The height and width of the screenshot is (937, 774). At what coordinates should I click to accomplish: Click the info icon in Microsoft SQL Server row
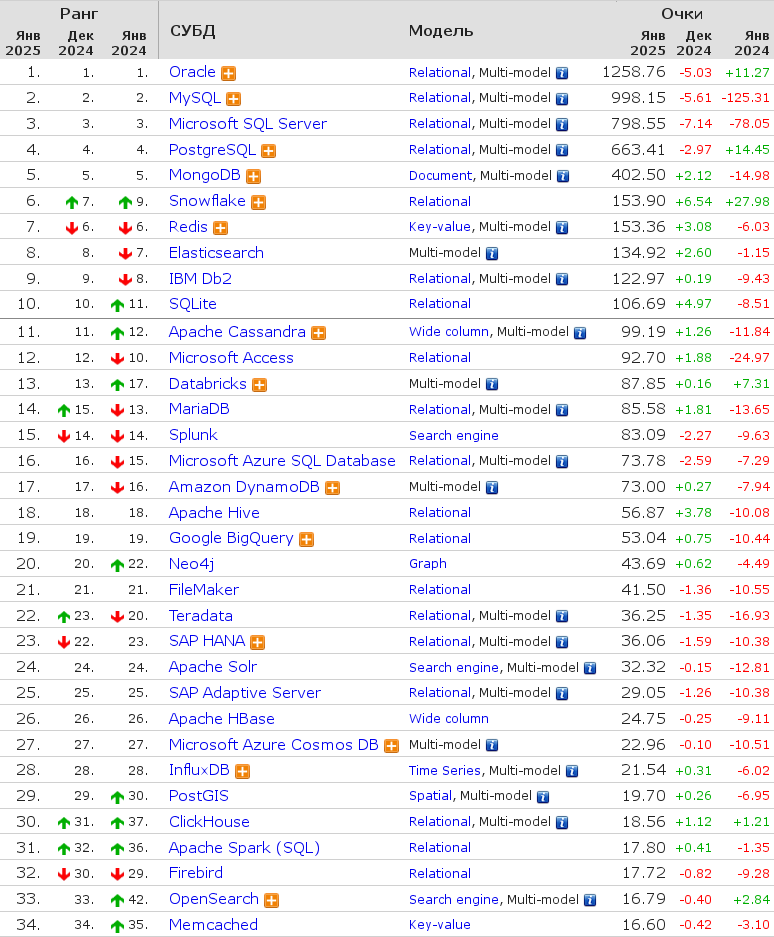click(x=562, y=125)
